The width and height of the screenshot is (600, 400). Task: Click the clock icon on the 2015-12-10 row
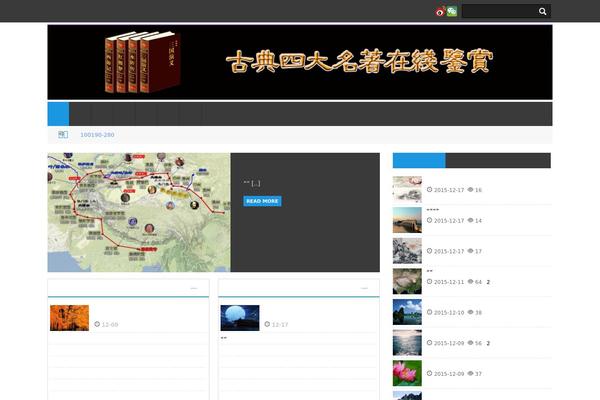tap(429, 312)
